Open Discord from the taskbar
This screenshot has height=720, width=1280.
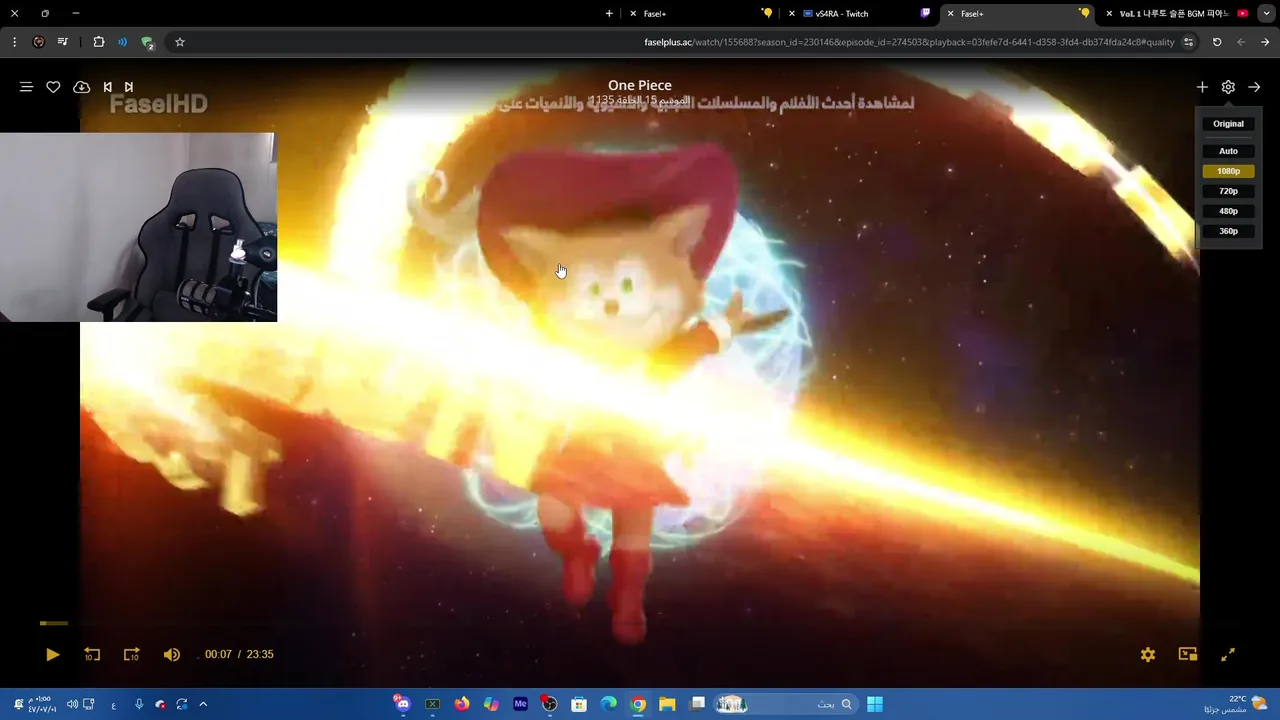(x=402, y=704)
